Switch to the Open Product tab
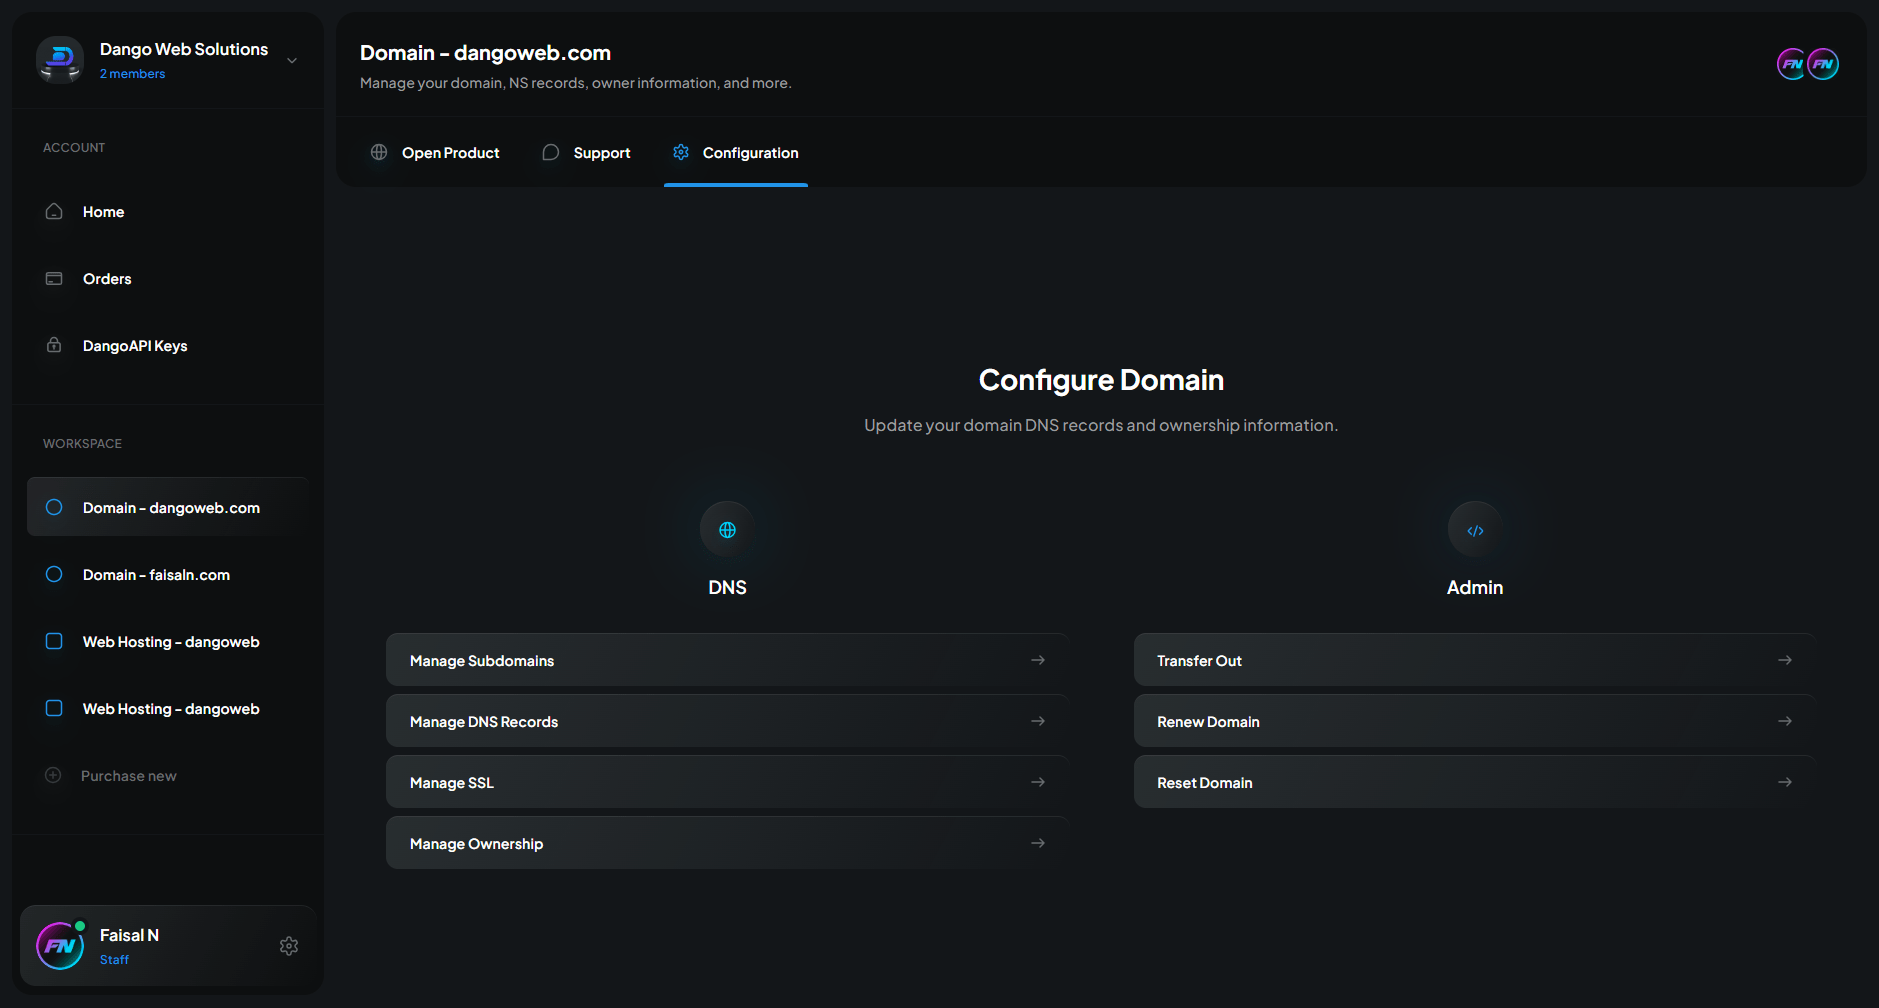This screenshot has width=1879, height=1008. [435, 153]
